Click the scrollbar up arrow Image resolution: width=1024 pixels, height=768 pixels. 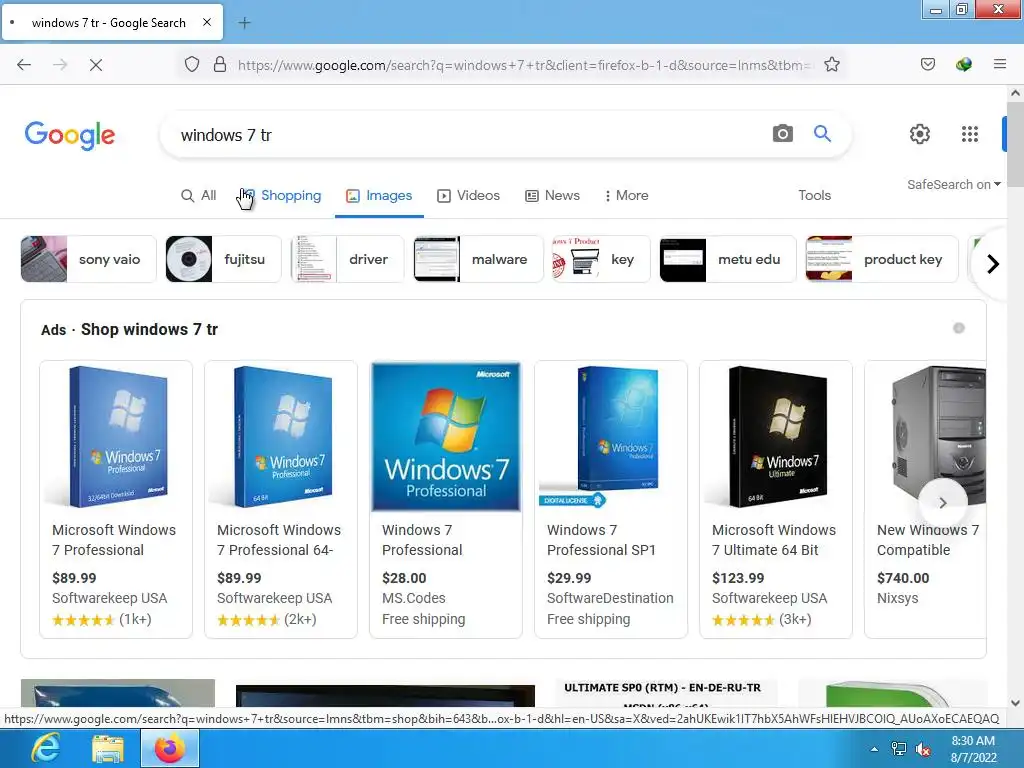pos(1015,93)
